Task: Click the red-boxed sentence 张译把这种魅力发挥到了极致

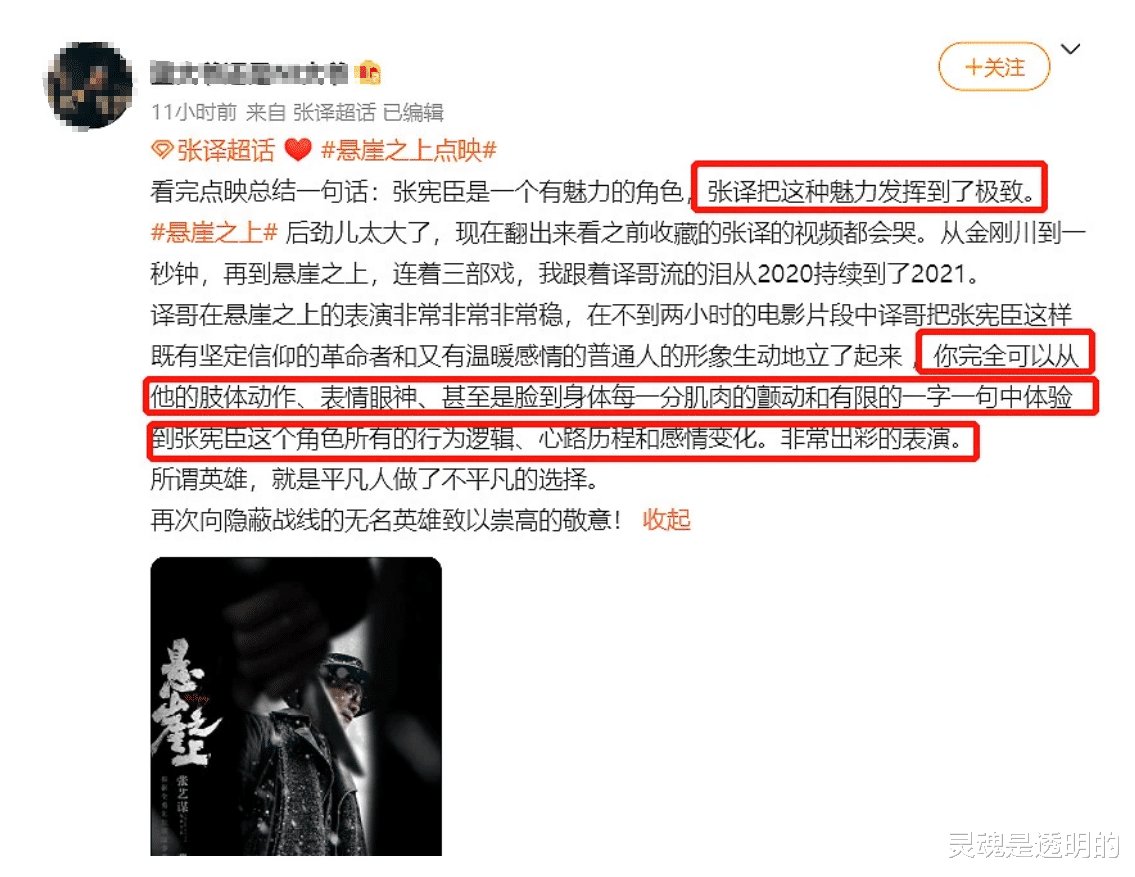Action: [872, 192]
